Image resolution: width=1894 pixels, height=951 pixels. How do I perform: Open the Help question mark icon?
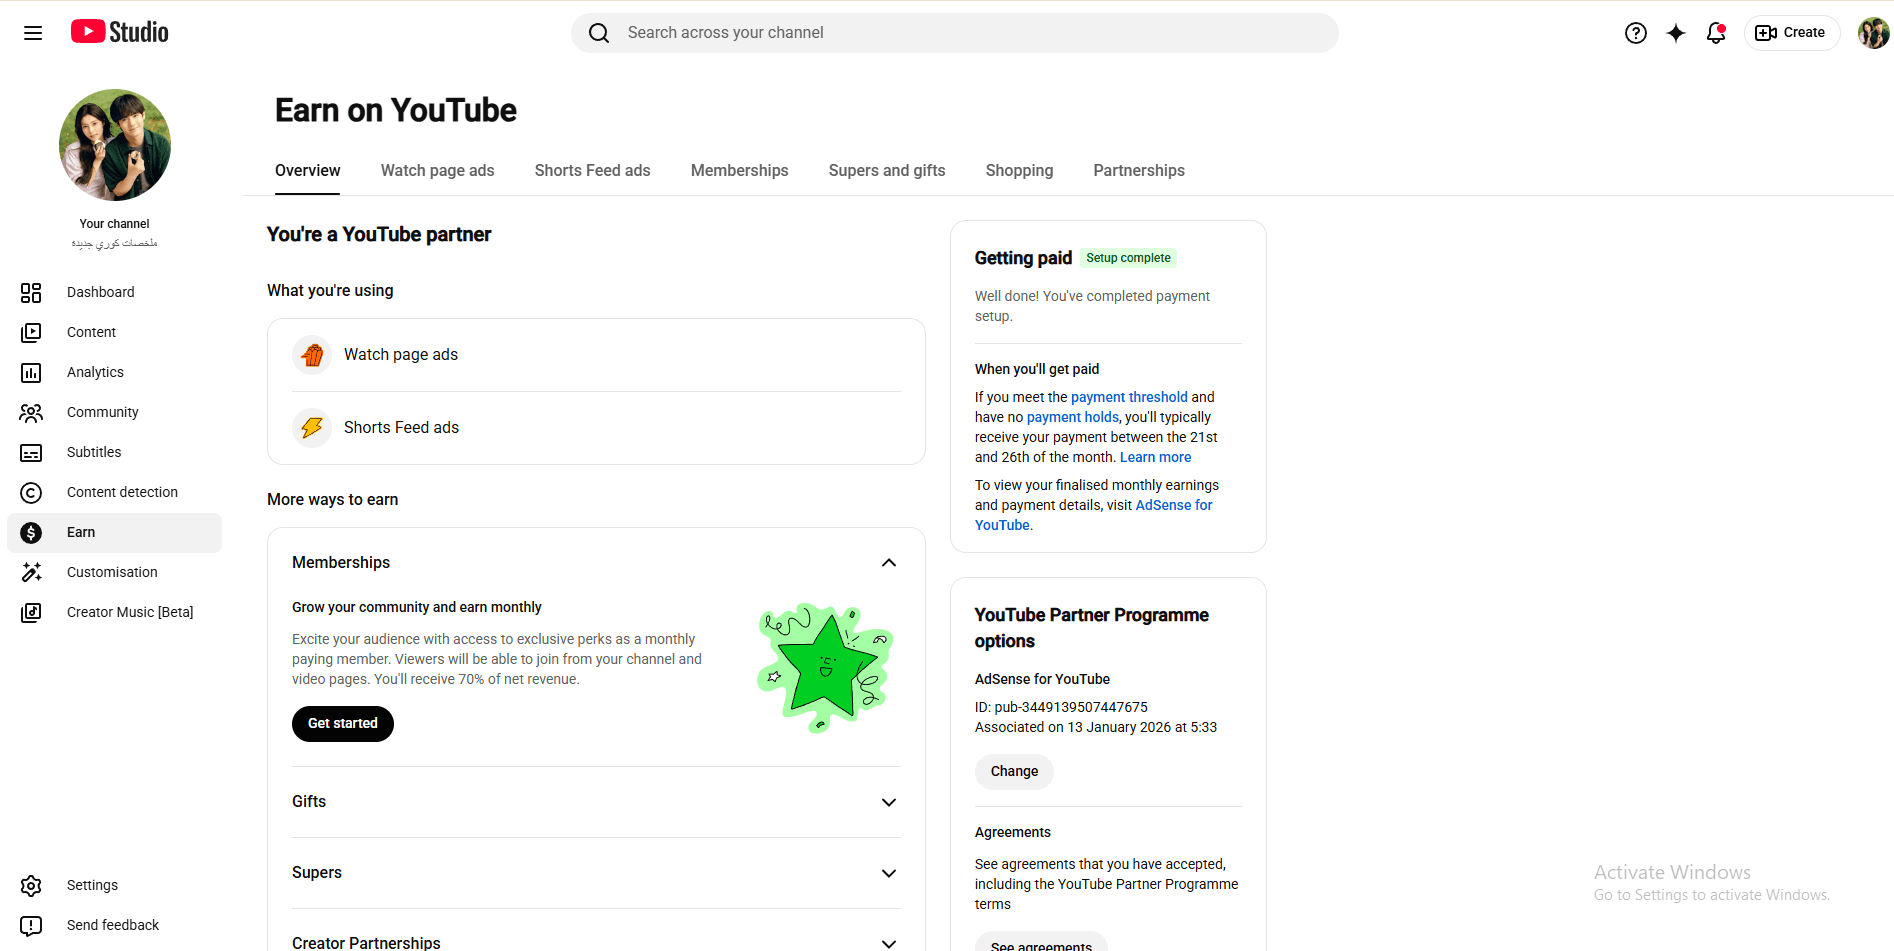(x=1636, y=33)
